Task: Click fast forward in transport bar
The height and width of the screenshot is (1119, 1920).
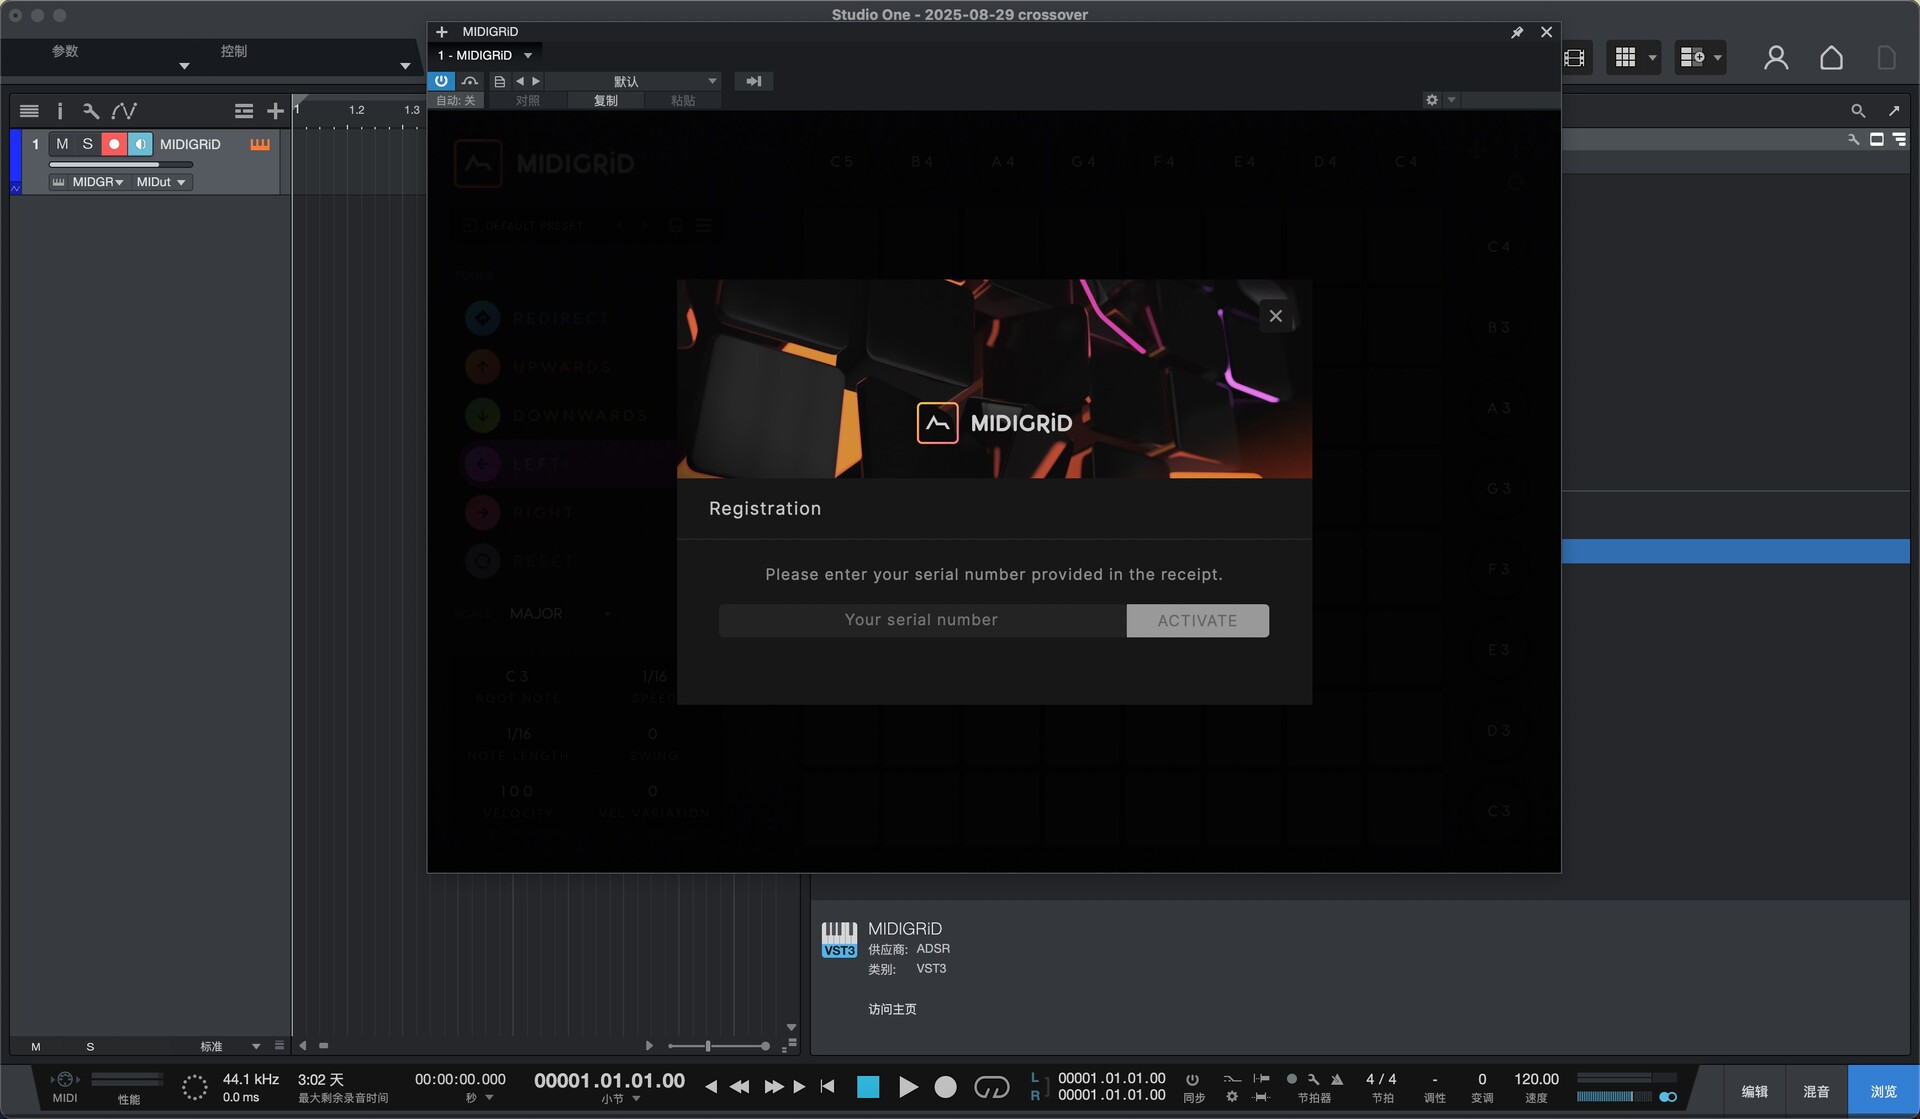Action: click(774, 1087)
